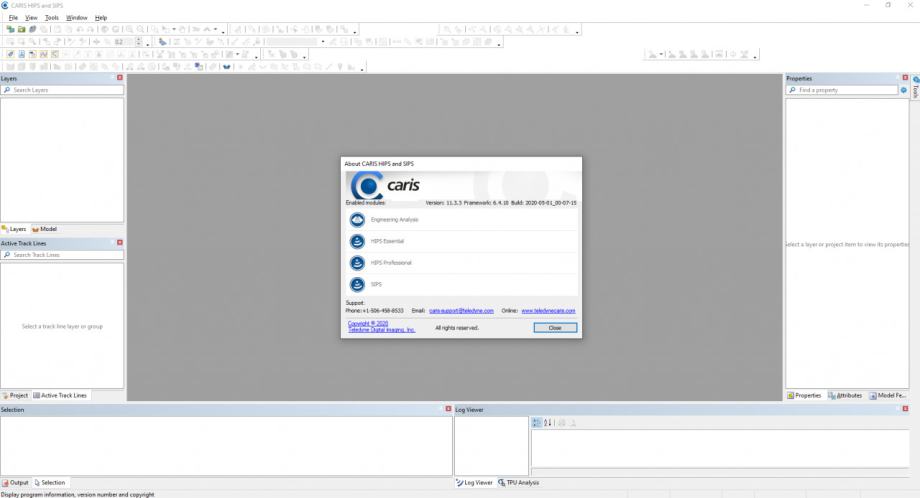Switch to the Layers tab

pyautogui.click(x=14, y=229)
